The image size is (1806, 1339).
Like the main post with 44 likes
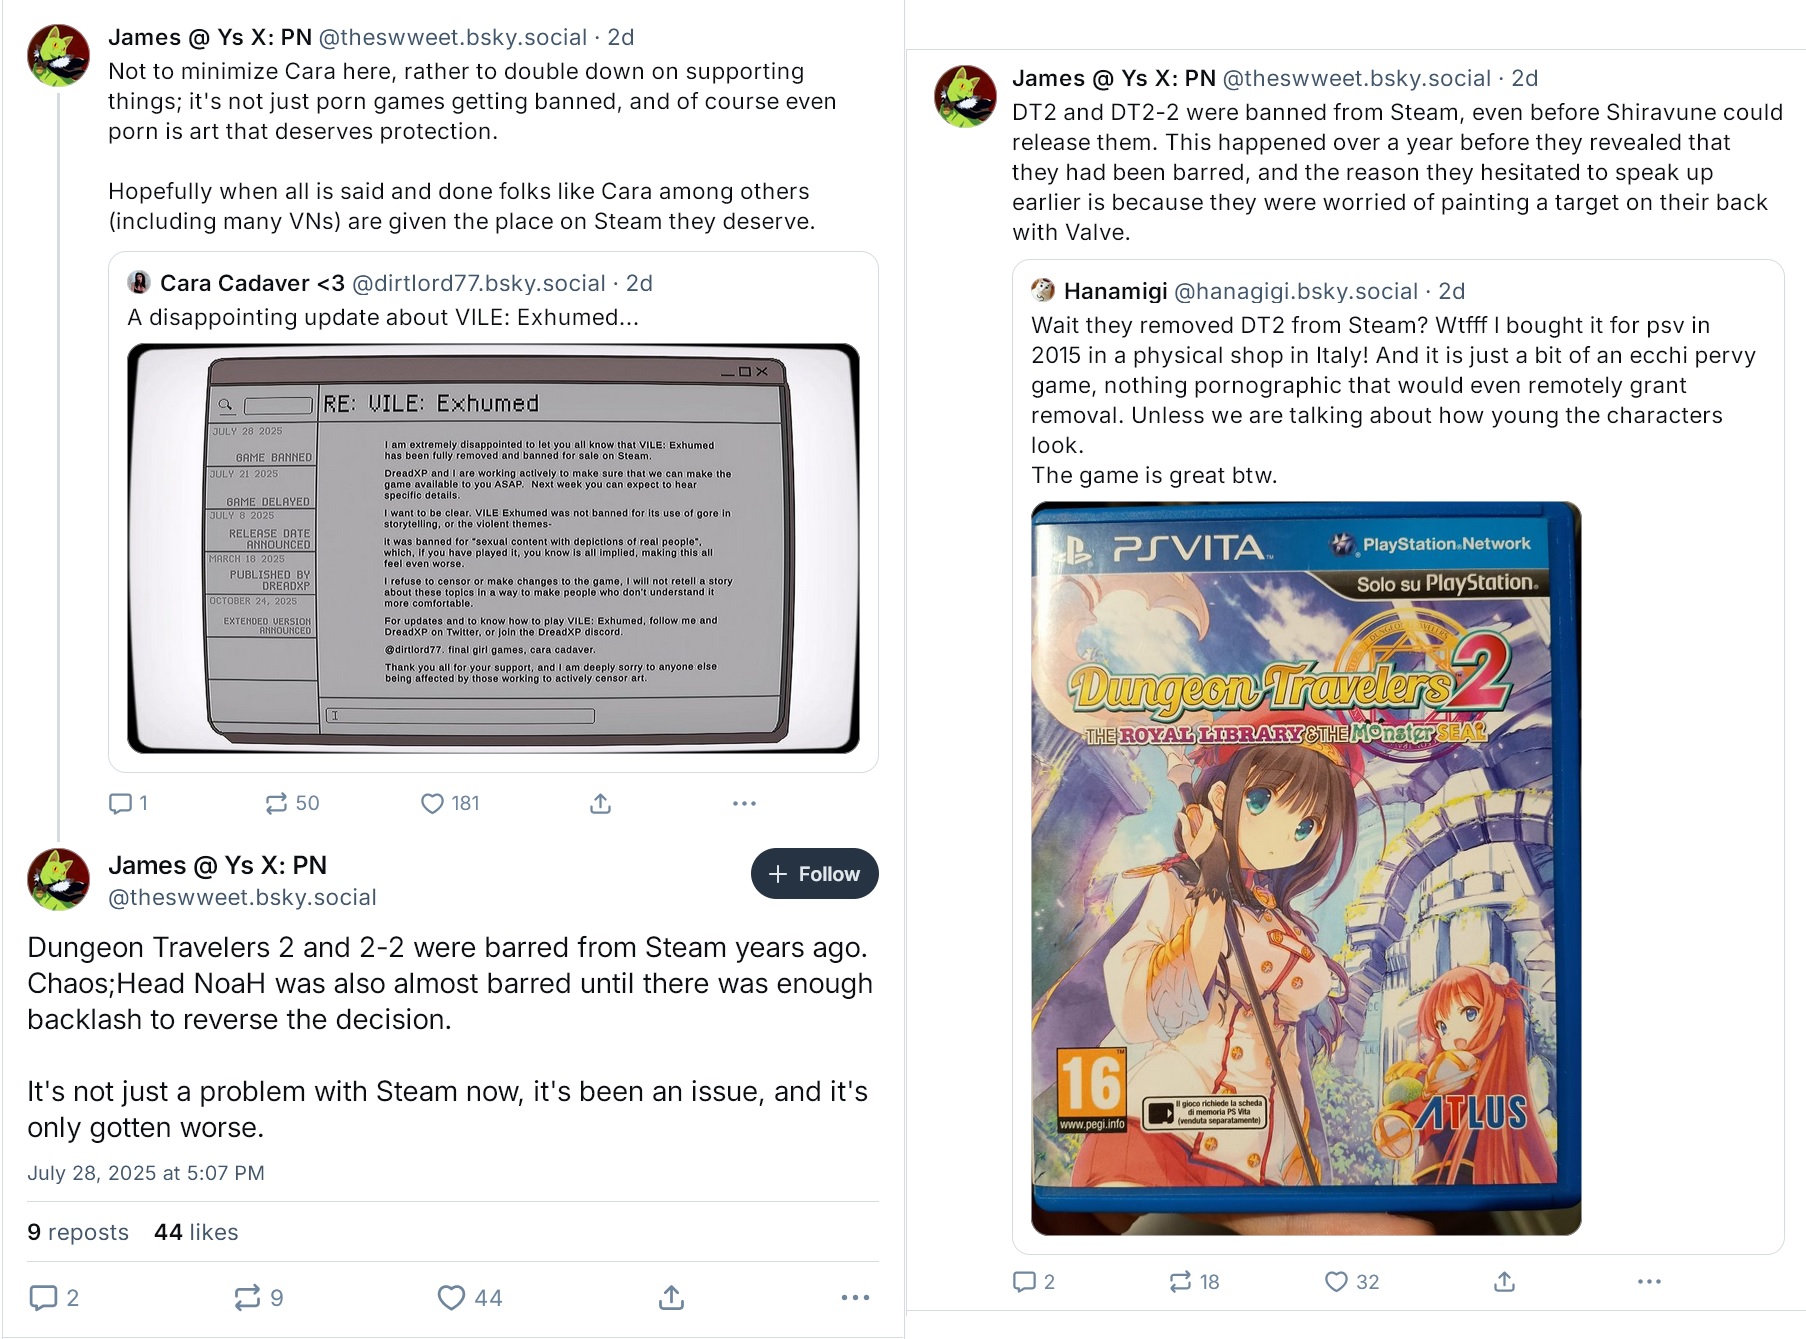pyautogui.click(x=470, y=1297)
